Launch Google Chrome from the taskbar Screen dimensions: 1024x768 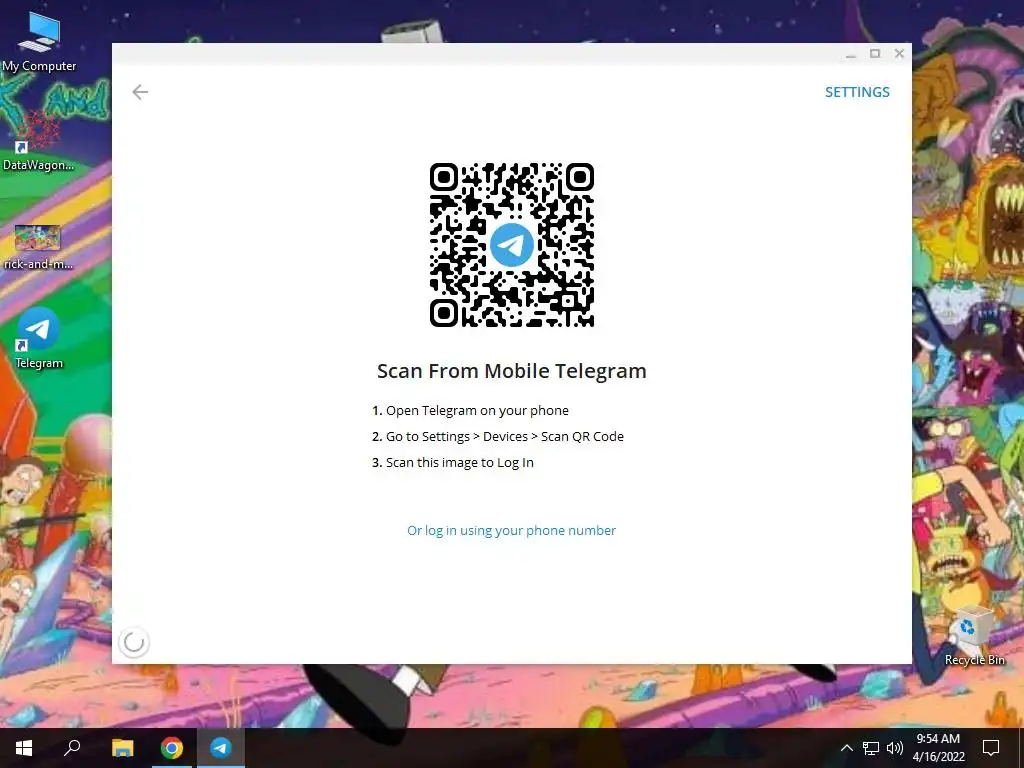click(x=172, y=748)
